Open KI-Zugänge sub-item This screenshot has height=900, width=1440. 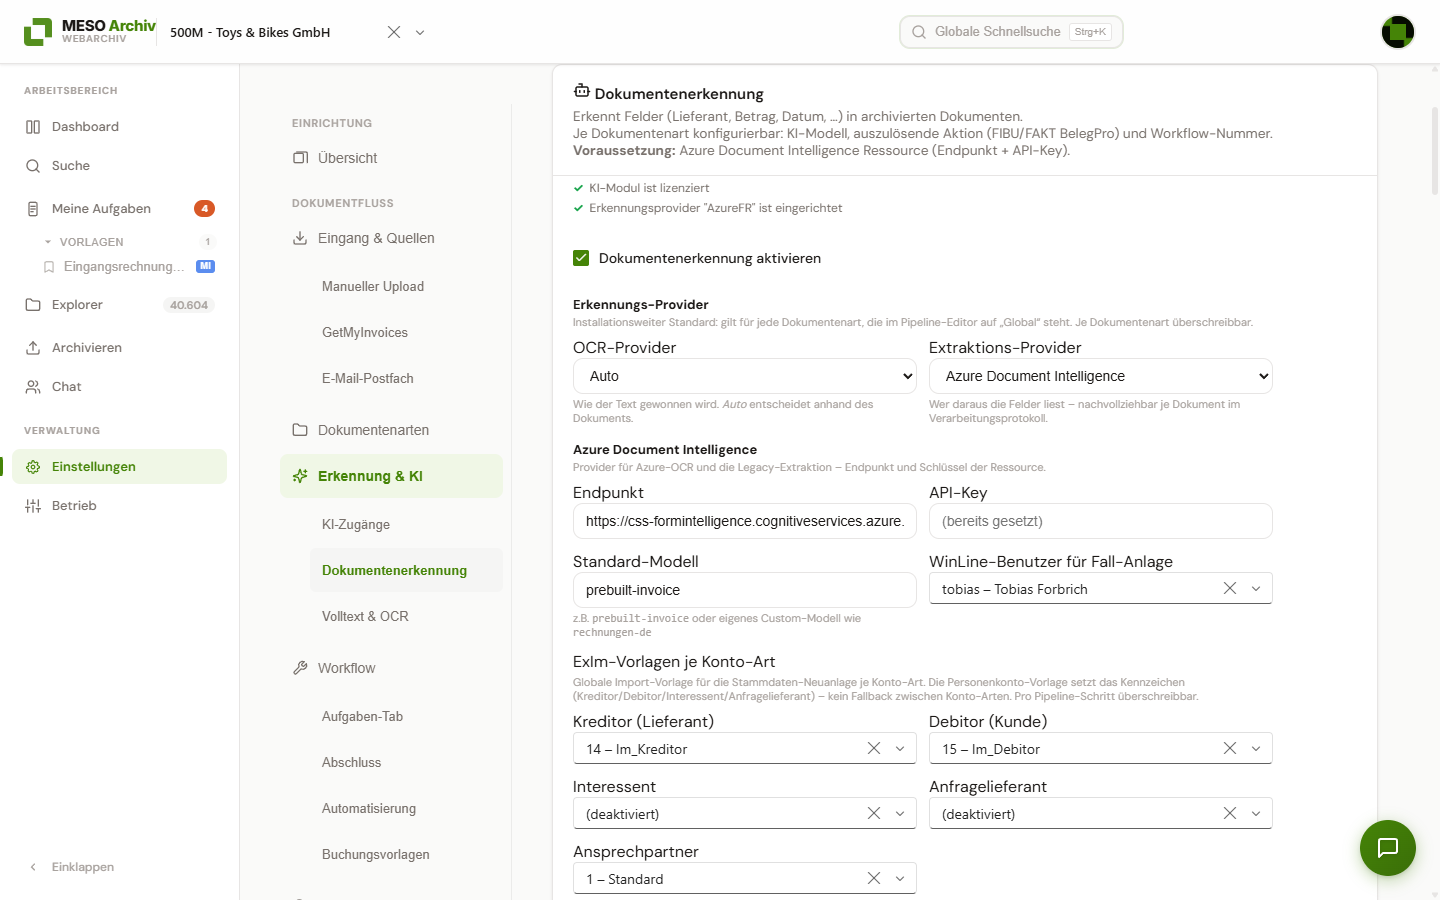click(x=406, y=524)
